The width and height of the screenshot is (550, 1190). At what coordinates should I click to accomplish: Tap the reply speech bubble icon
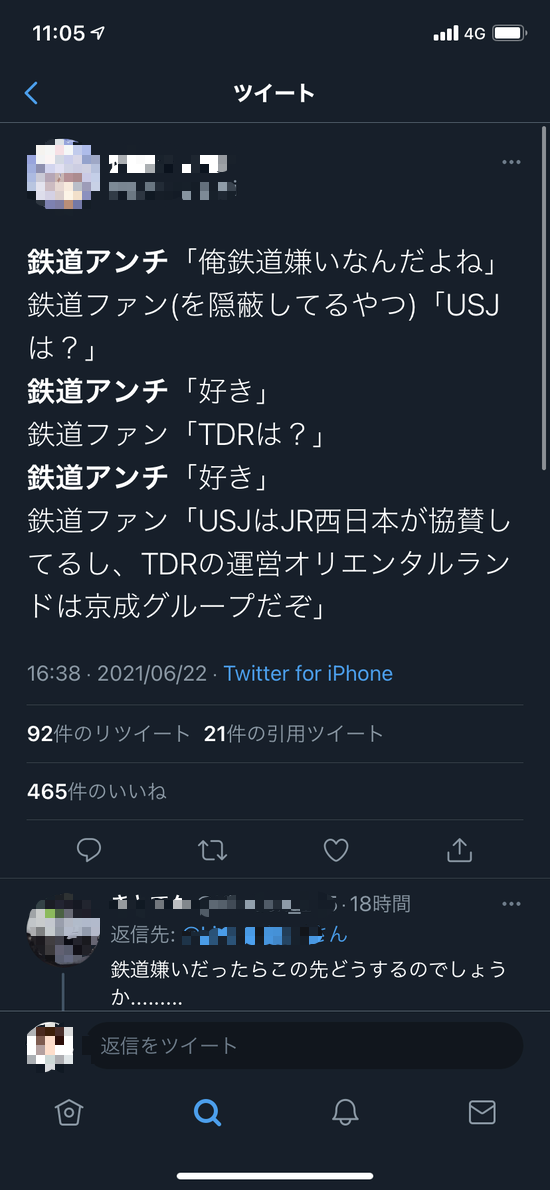pos(89,849)
